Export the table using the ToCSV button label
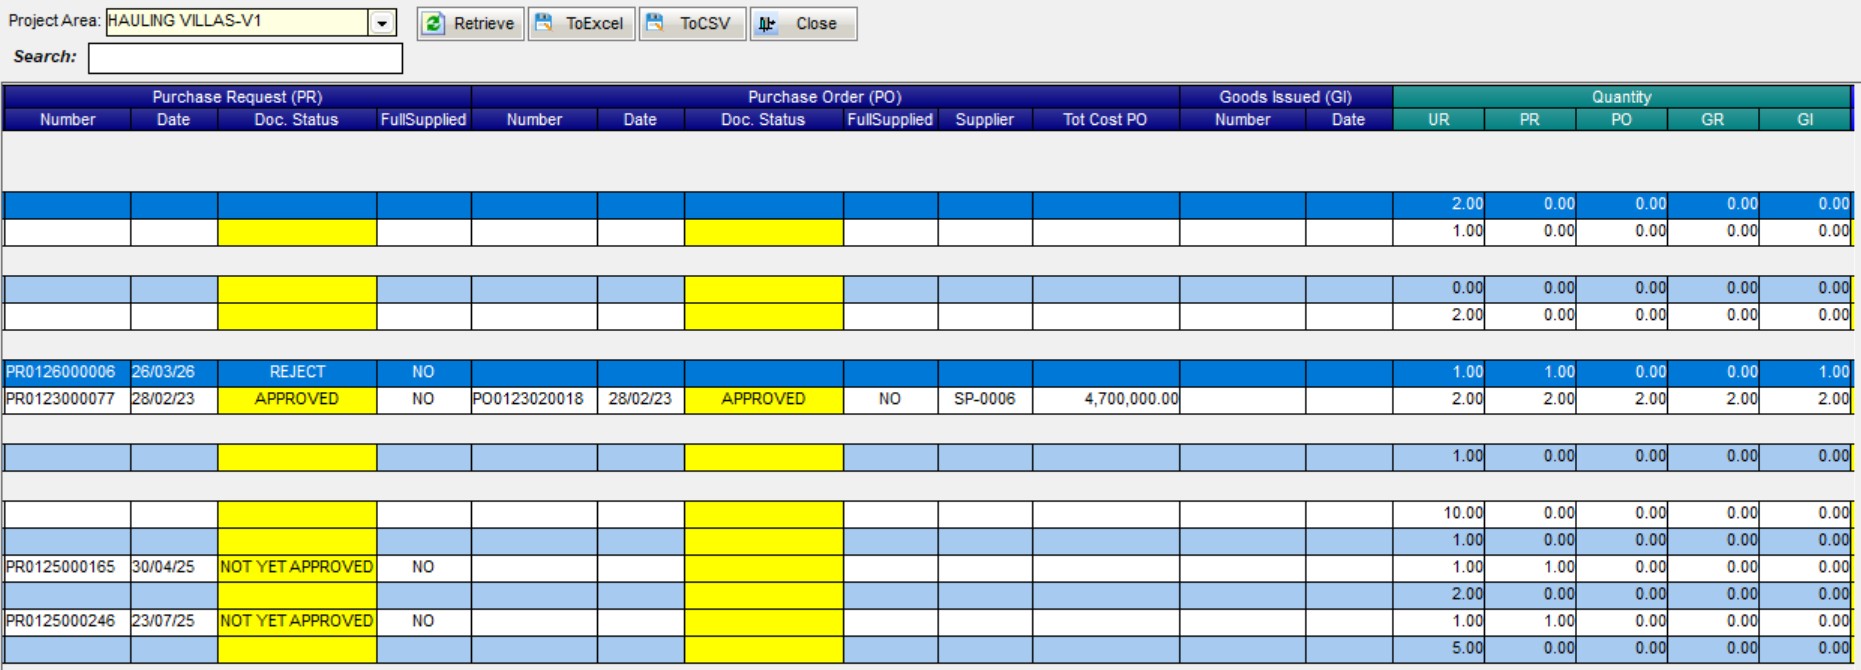1861x670 pixels. (x=705, y=23)
